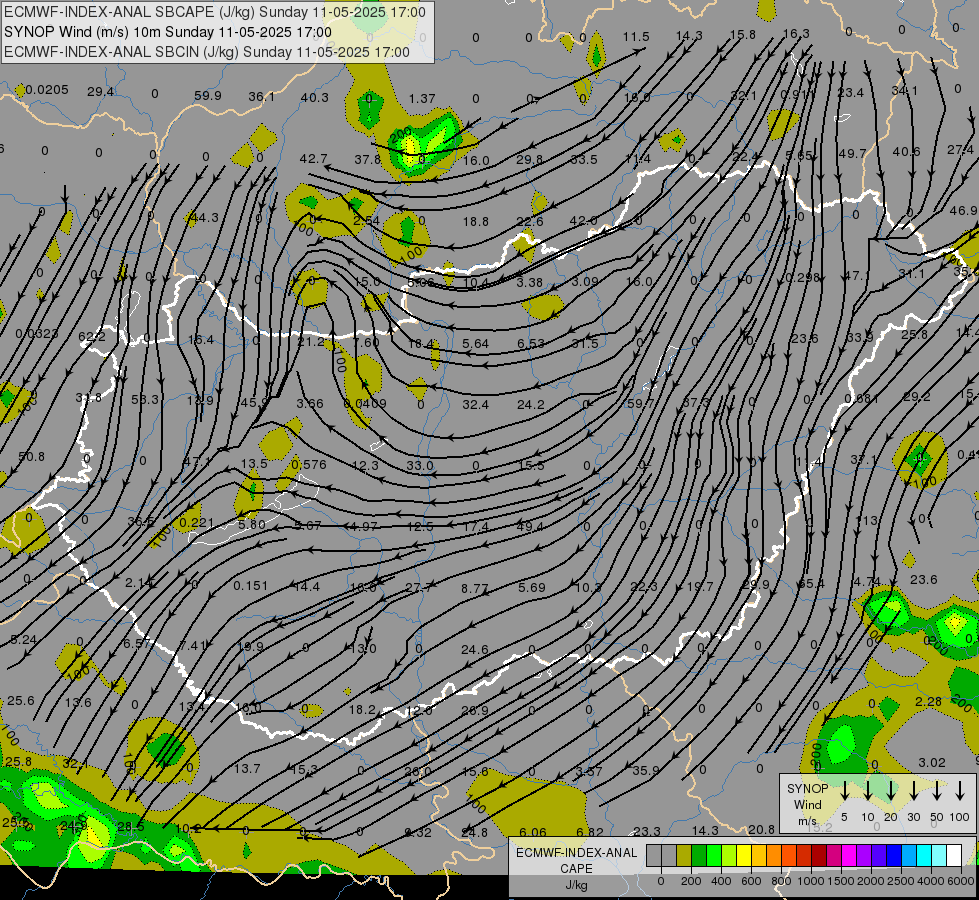The width and height of the screenshot is (979, 900).
Task: Click the map value 32.4
Action: [476, 405]
